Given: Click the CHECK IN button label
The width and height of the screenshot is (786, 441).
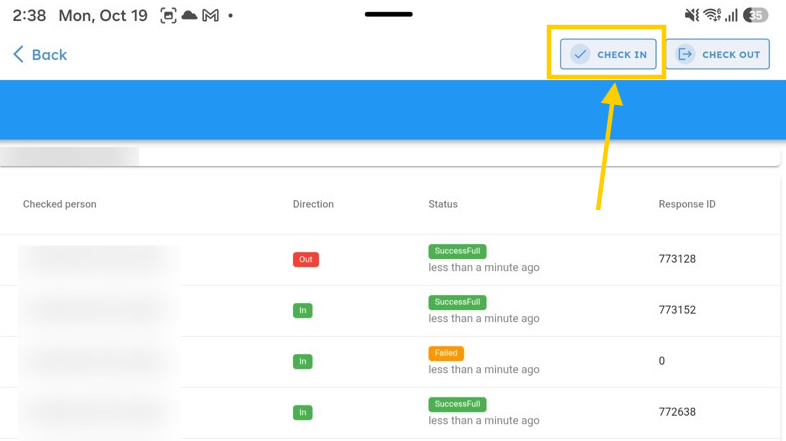Looking at the screenshot, I should (x=622, y=55).
